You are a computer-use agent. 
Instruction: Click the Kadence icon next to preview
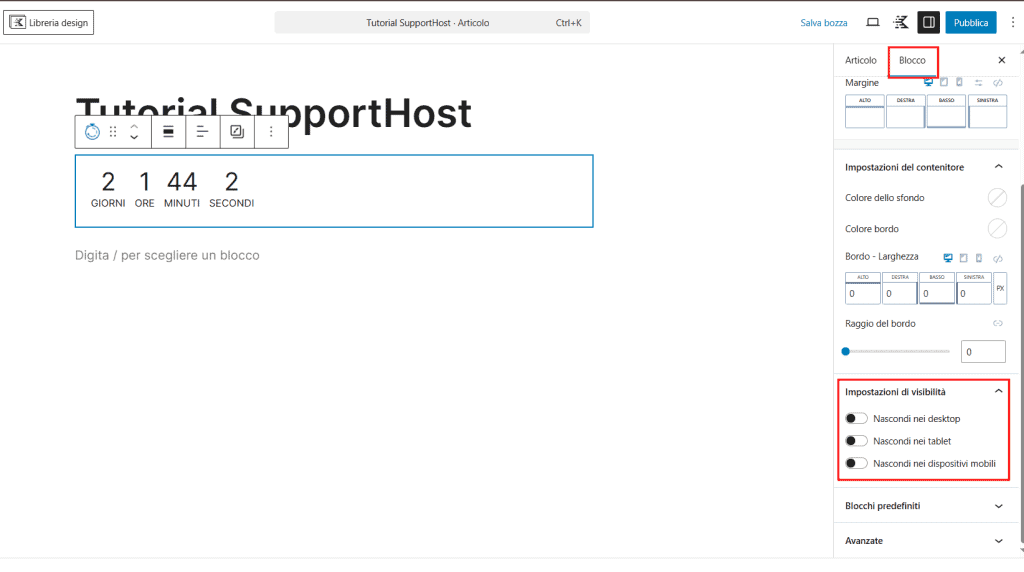[x=901, y=22]
